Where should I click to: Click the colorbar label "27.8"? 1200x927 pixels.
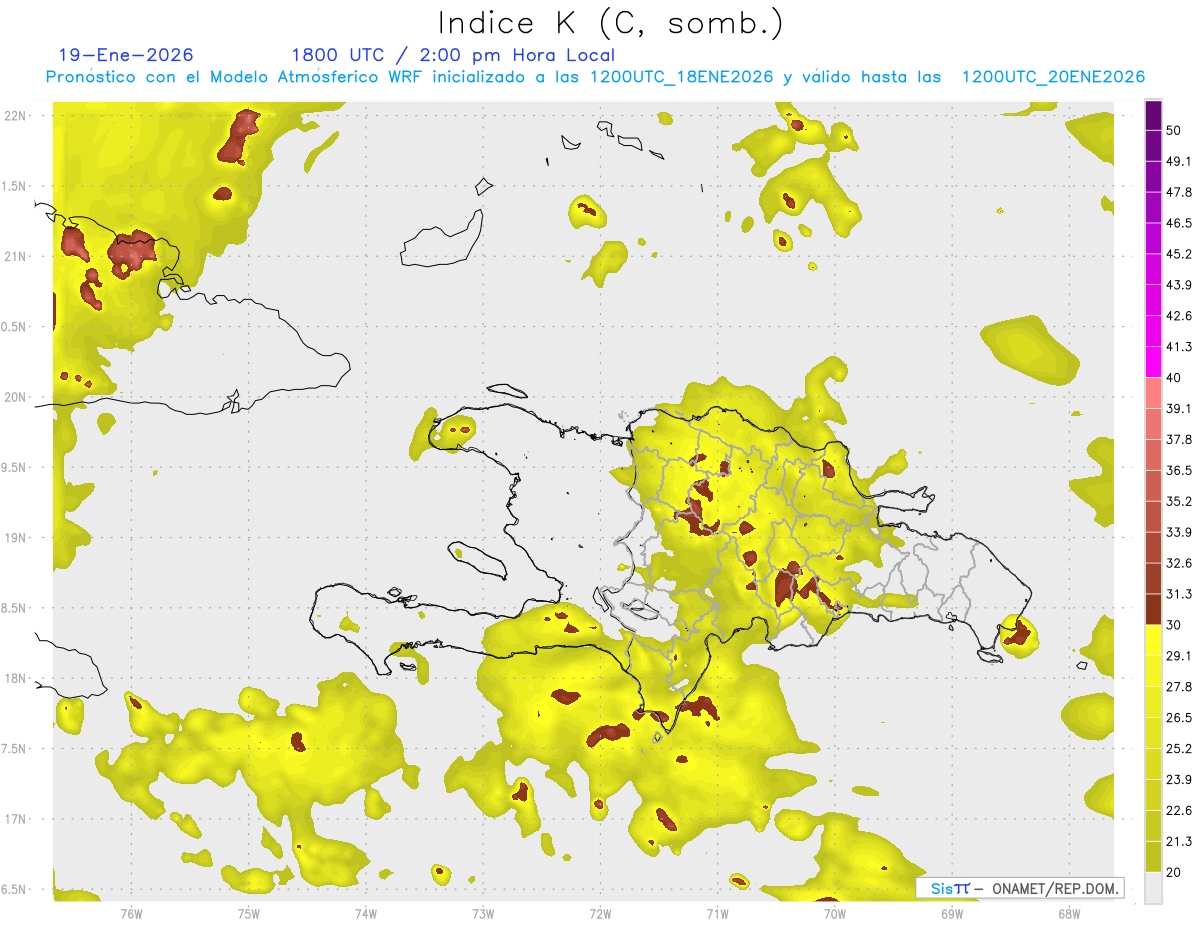coord(1179,687)
